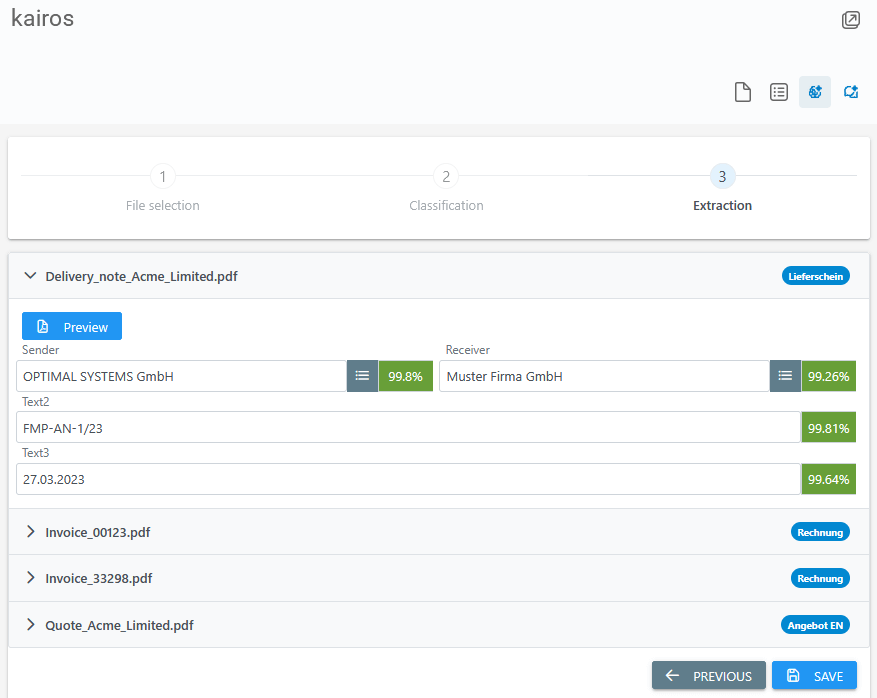The image size is (877, 698).
Task: Open the Receiver field list icon
Action: [785, 376]
